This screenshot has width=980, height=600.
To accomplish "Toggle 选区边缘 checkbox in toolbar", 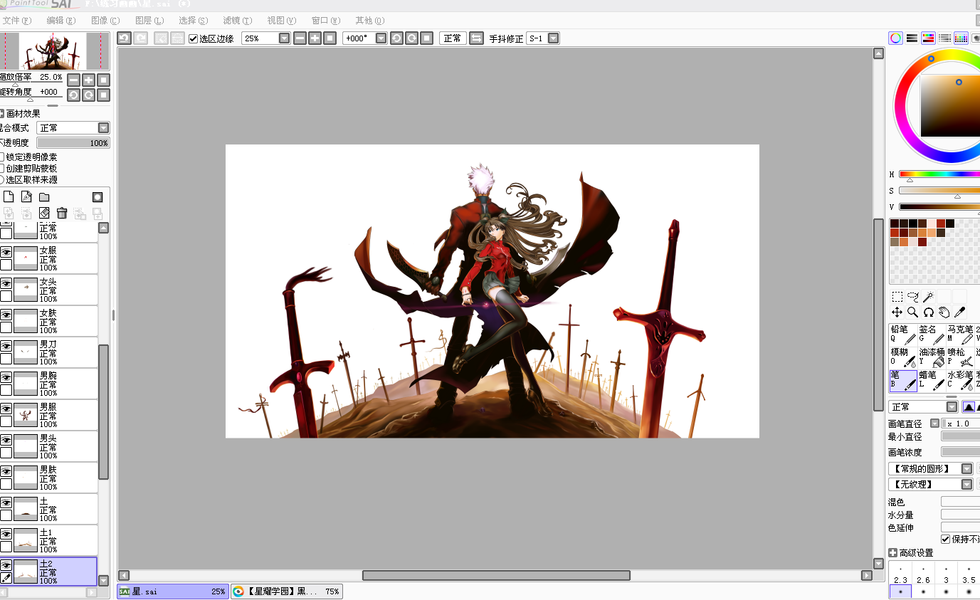I will (x=193, y=38).
